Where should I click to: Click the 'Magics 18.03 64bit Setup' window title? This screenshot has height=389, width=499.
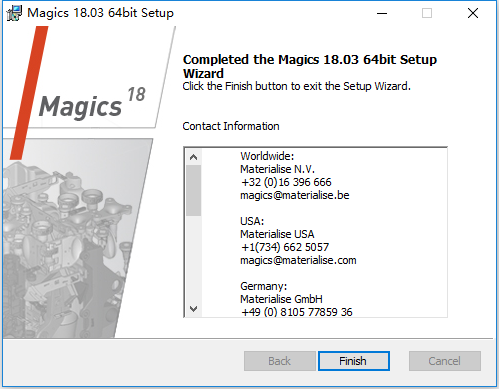[100, 13]
